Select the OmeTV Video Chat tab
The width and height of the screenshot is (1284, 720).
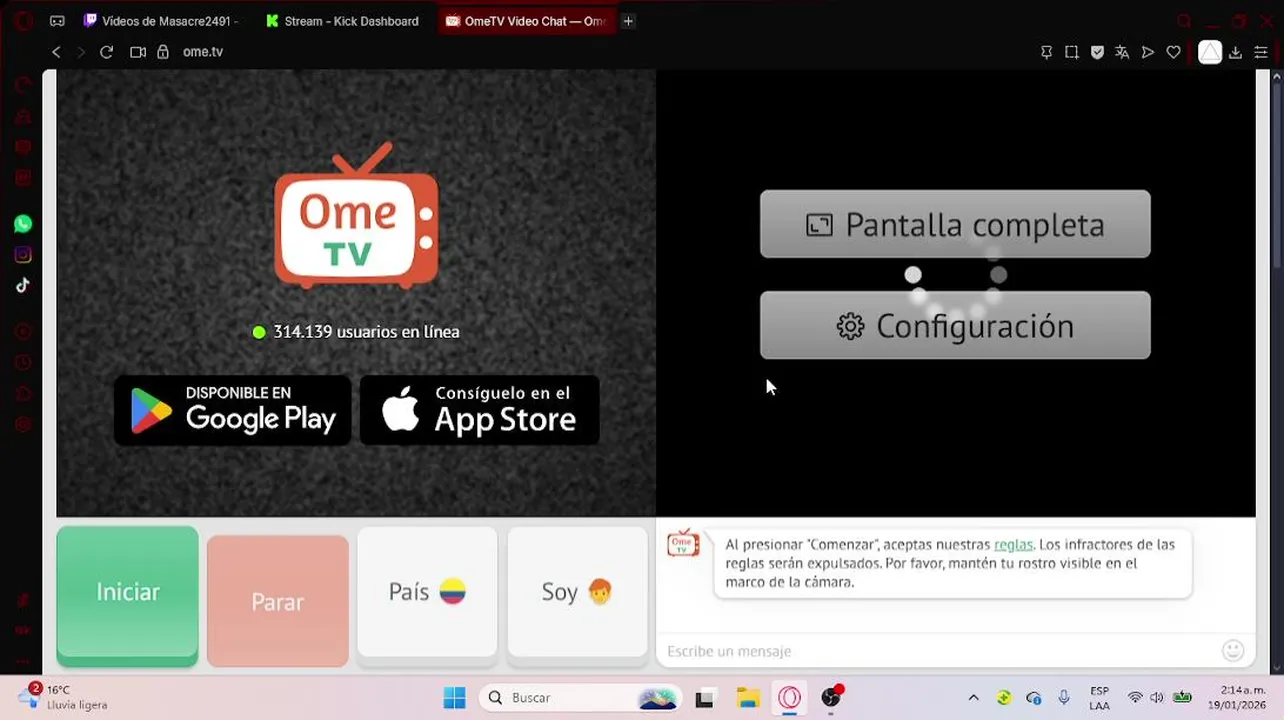pyautogui.click(x=526, y=21)
